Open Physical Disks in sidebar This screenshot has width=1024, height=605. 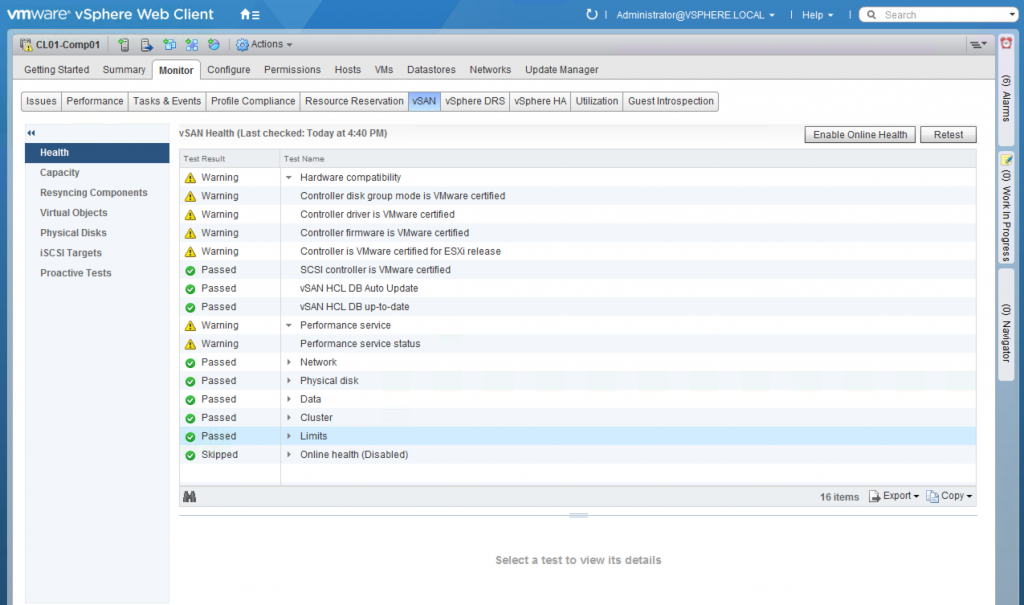73,233
